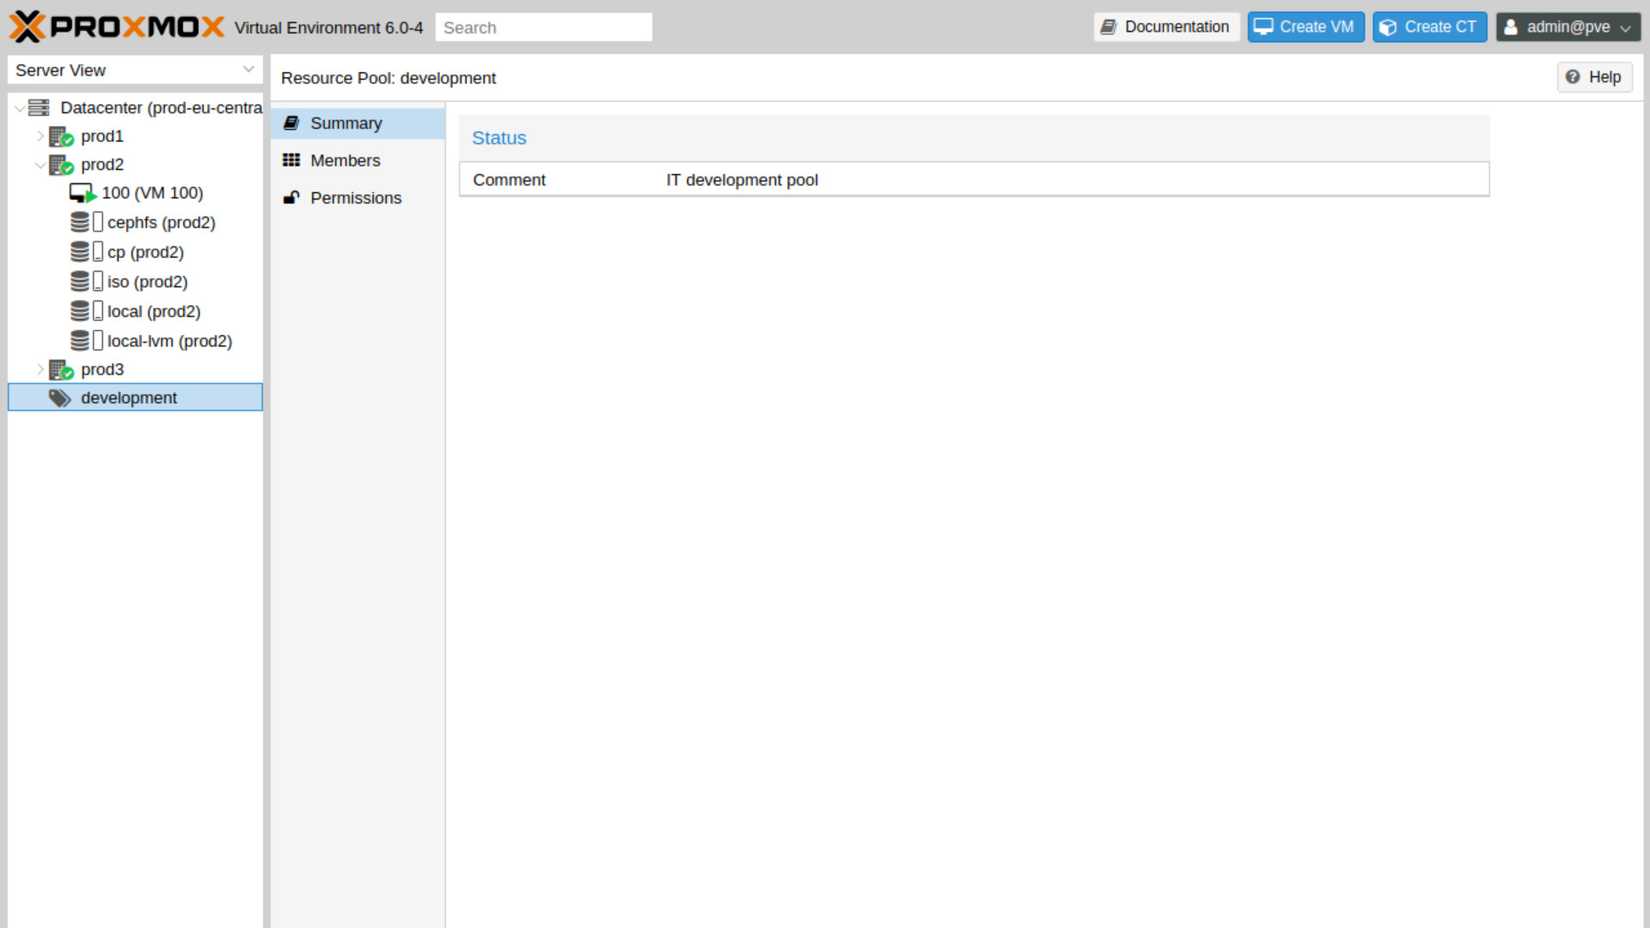Click the local storage icon
Screen dimensions: 1650x928
[86, 311]
